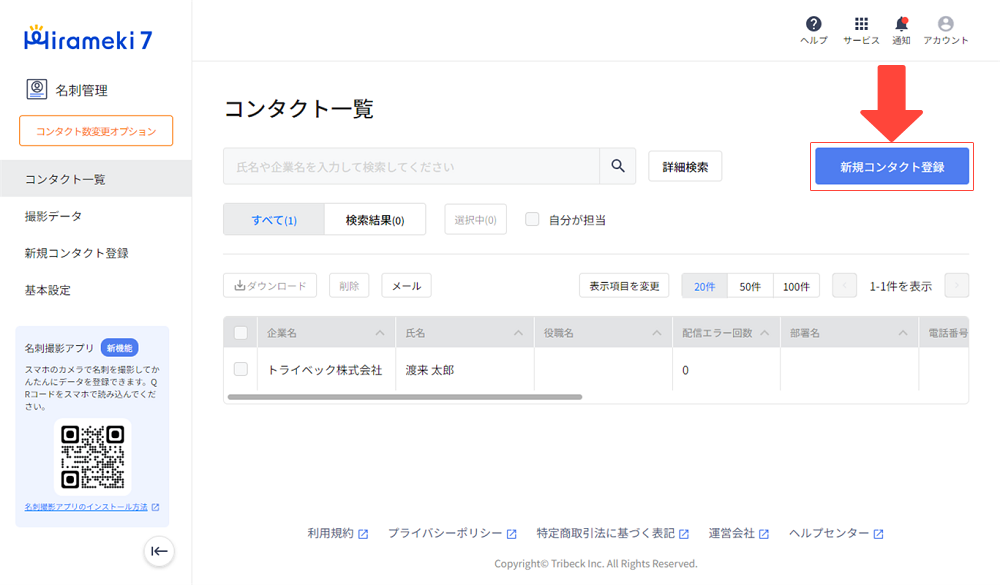Click external link icon beside 利用規約
Image resolution: width=1000 pixels, height=585 pixels.
point(363,534)
